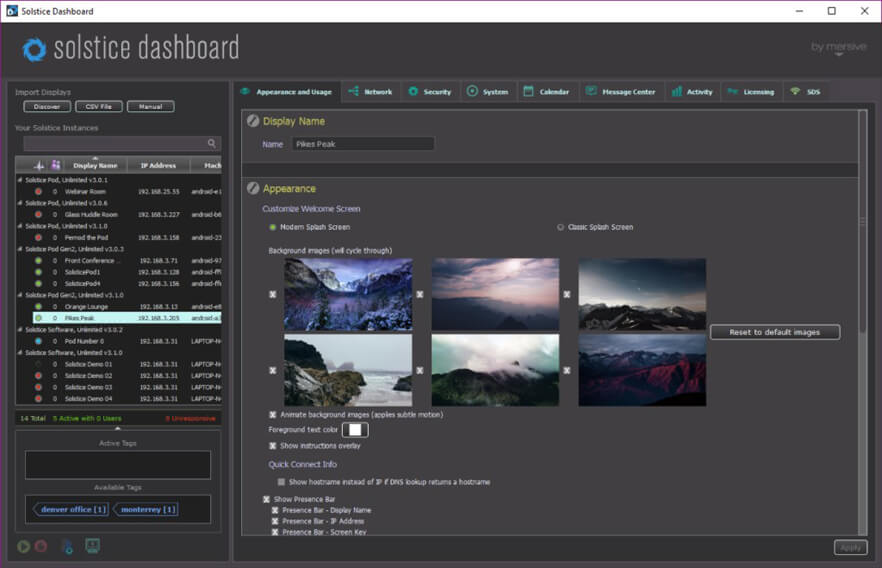
Task: Click the green play icon at bottom left
Action: coord(24,546)
